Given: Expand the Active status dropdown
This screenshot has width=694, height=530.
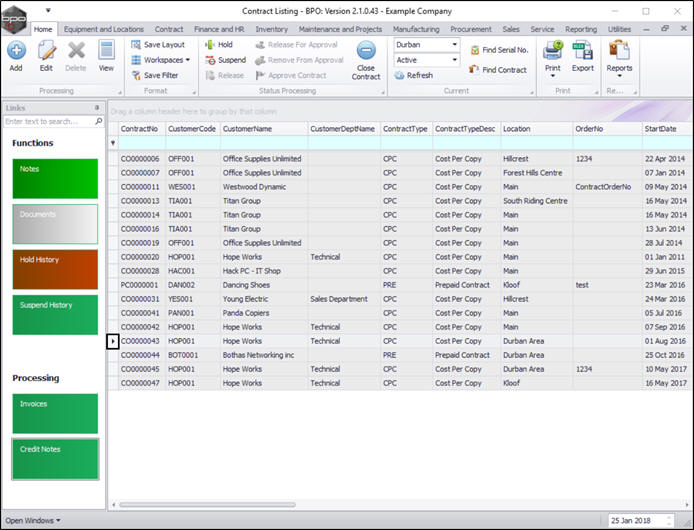Looking at the screenshot, I should click(x=454, y=60).
